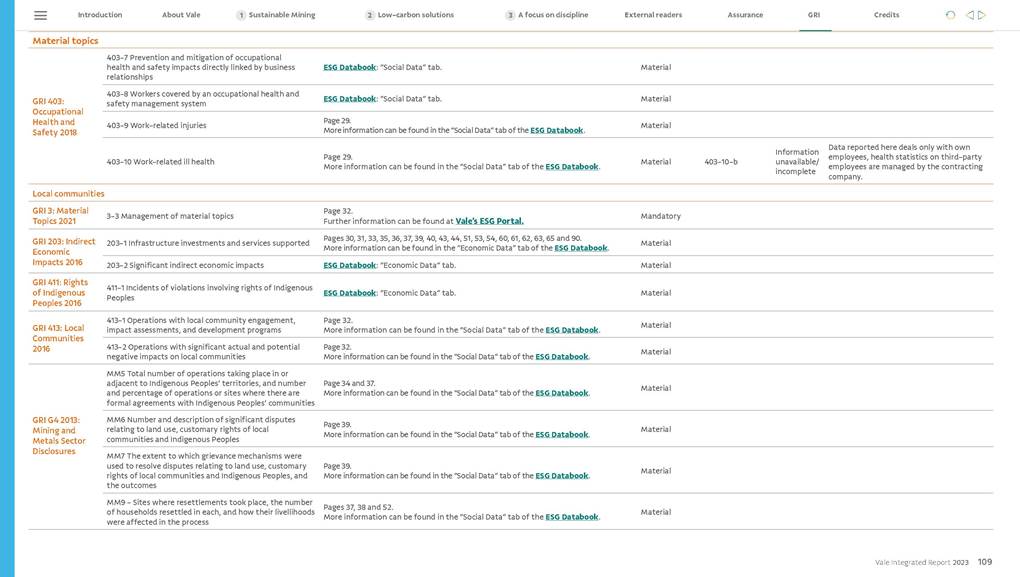The width and height of the screenshot is (1020, 577).
Task: Switch to the About Vale section
Action: [x=180, y=15]
